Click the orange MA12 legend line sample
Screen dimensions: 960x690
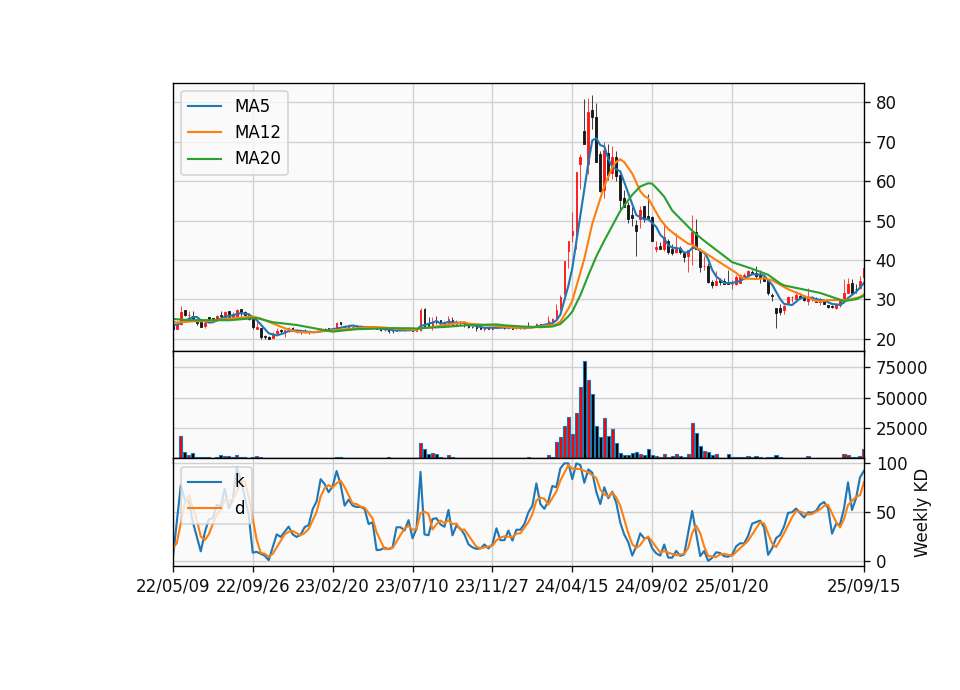(204, 132)
